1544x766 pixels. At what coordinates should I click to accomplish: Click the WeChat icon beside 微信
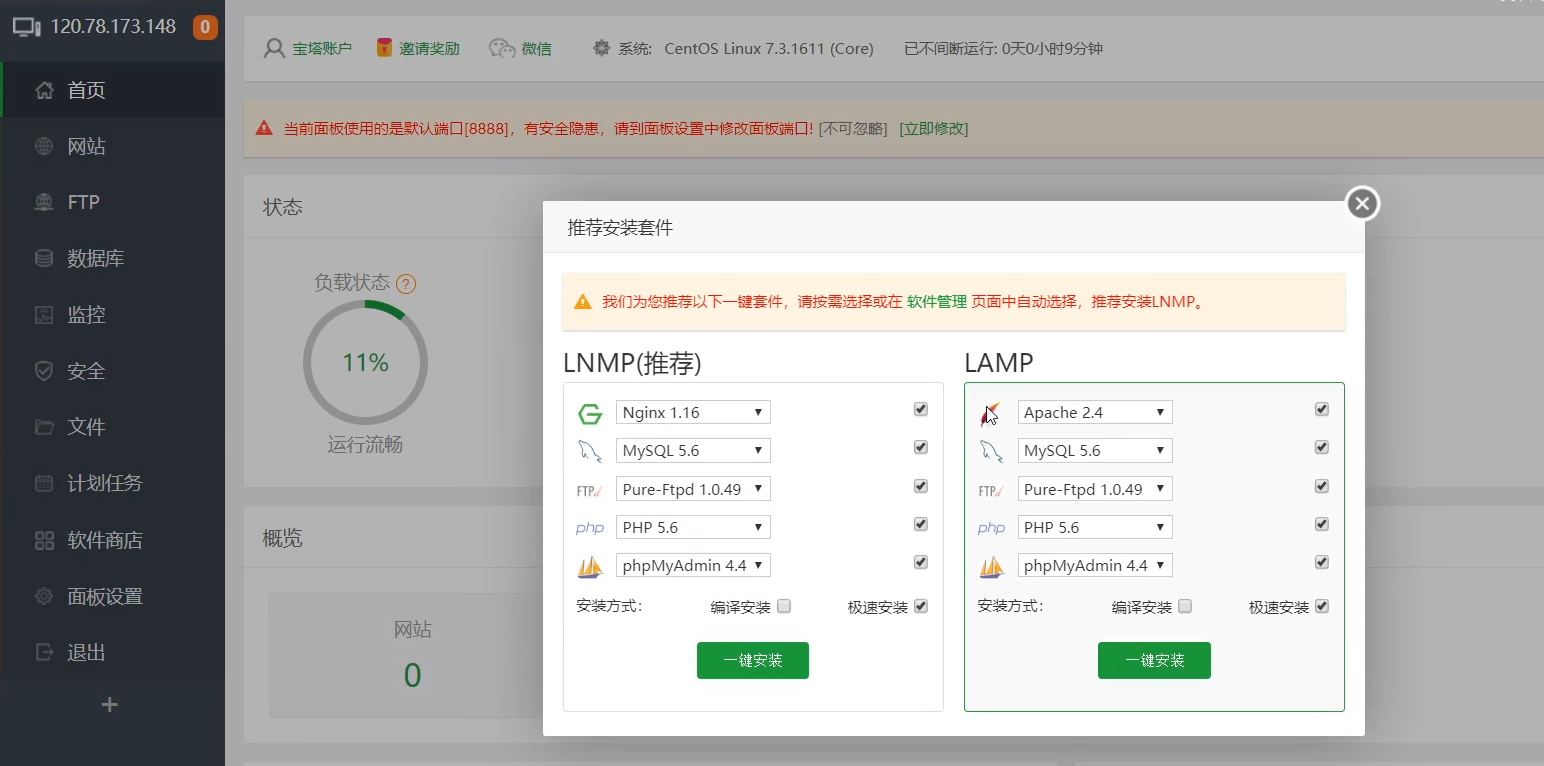pos(502,48)
